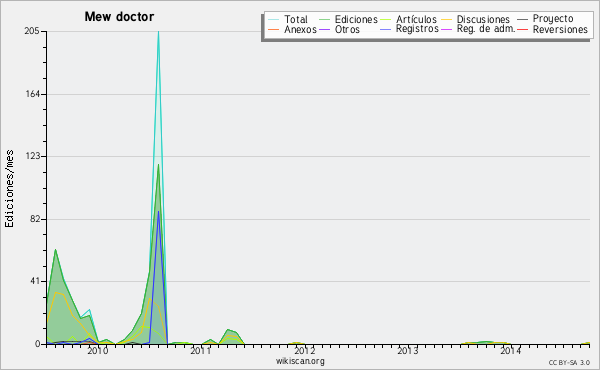
Task: Click the y-axis value 205
Action: [x=32, y=31]
